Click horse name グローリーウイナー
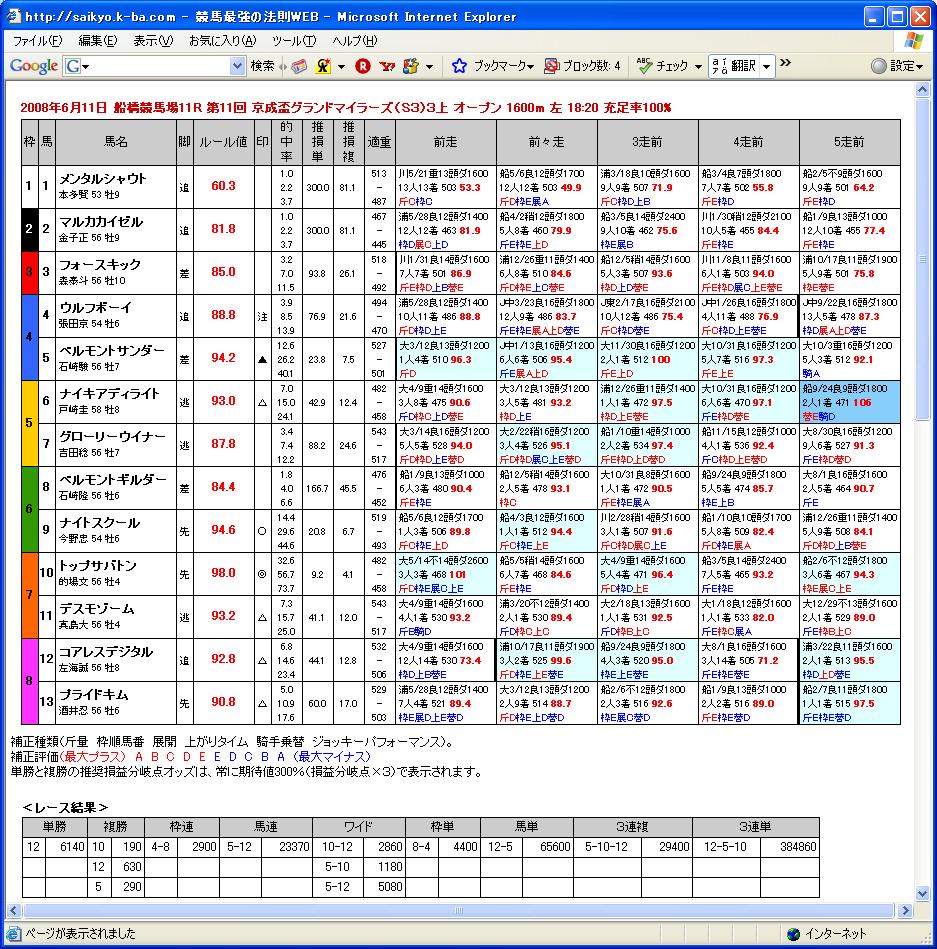 point(112,436)
